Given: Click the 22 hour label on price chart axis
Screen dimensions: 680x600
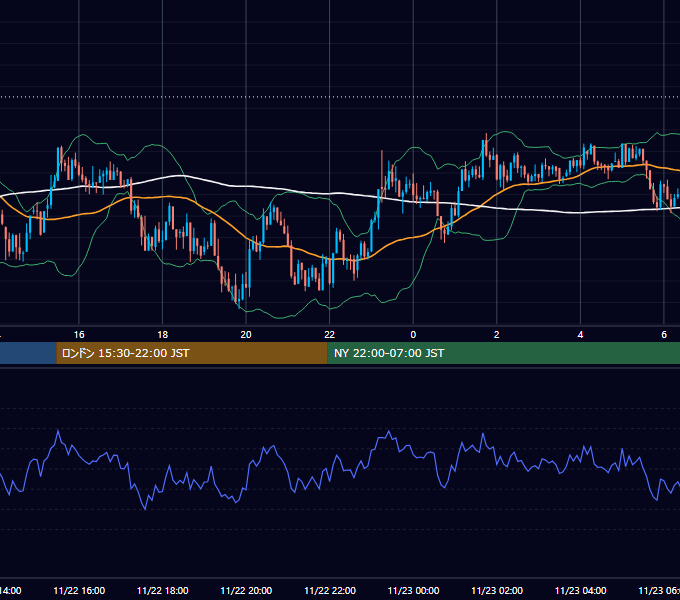Looking at the screenshot, I should 330,335.
